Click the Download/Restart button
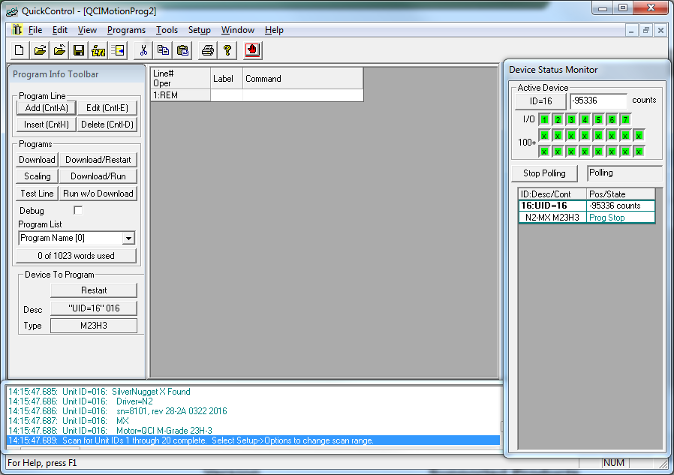Image resolution: width=674 pixels, height=475 pixels. coord(98,160)
